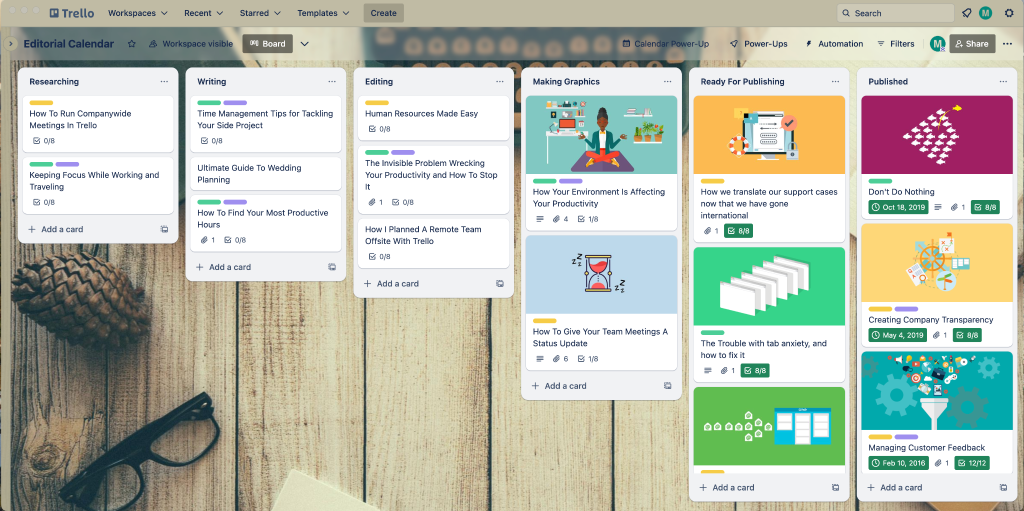Image resolution: width=1024 pixels, height=511 pixels.
Task: Click the Share button
Action: pyautogui.click(x=971, y=44)
